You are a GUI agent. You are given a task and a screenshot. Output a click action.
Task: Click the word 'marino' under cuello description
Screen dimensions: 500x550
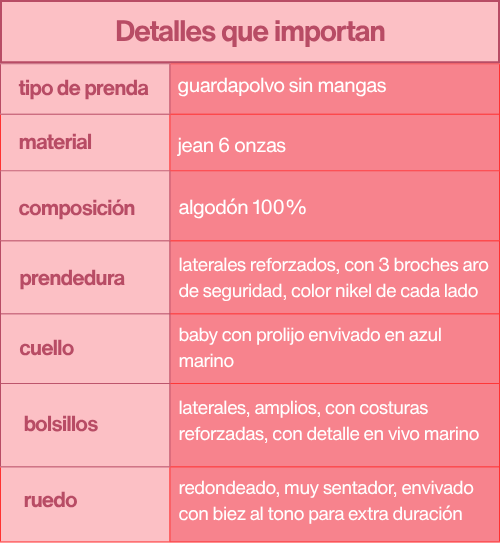(206, 361)
